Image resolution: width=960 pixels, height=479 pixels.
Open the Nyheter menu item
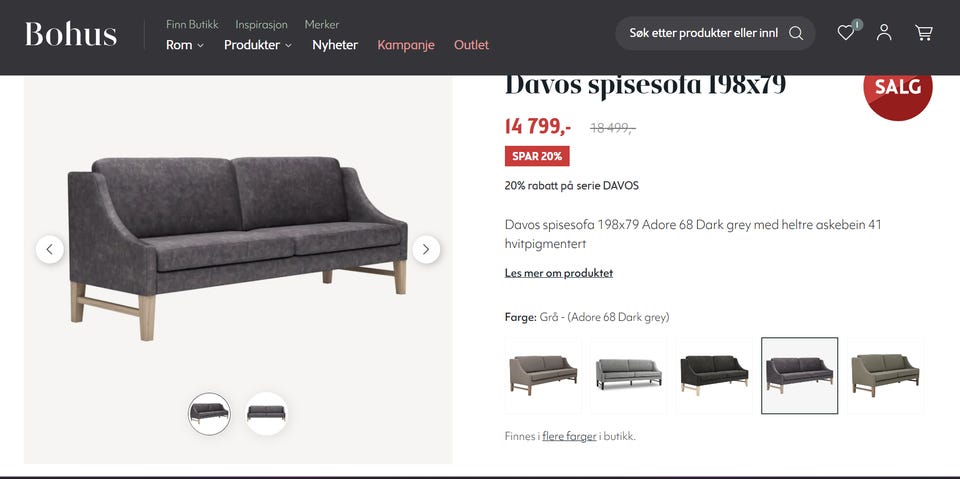click(335, 45)
